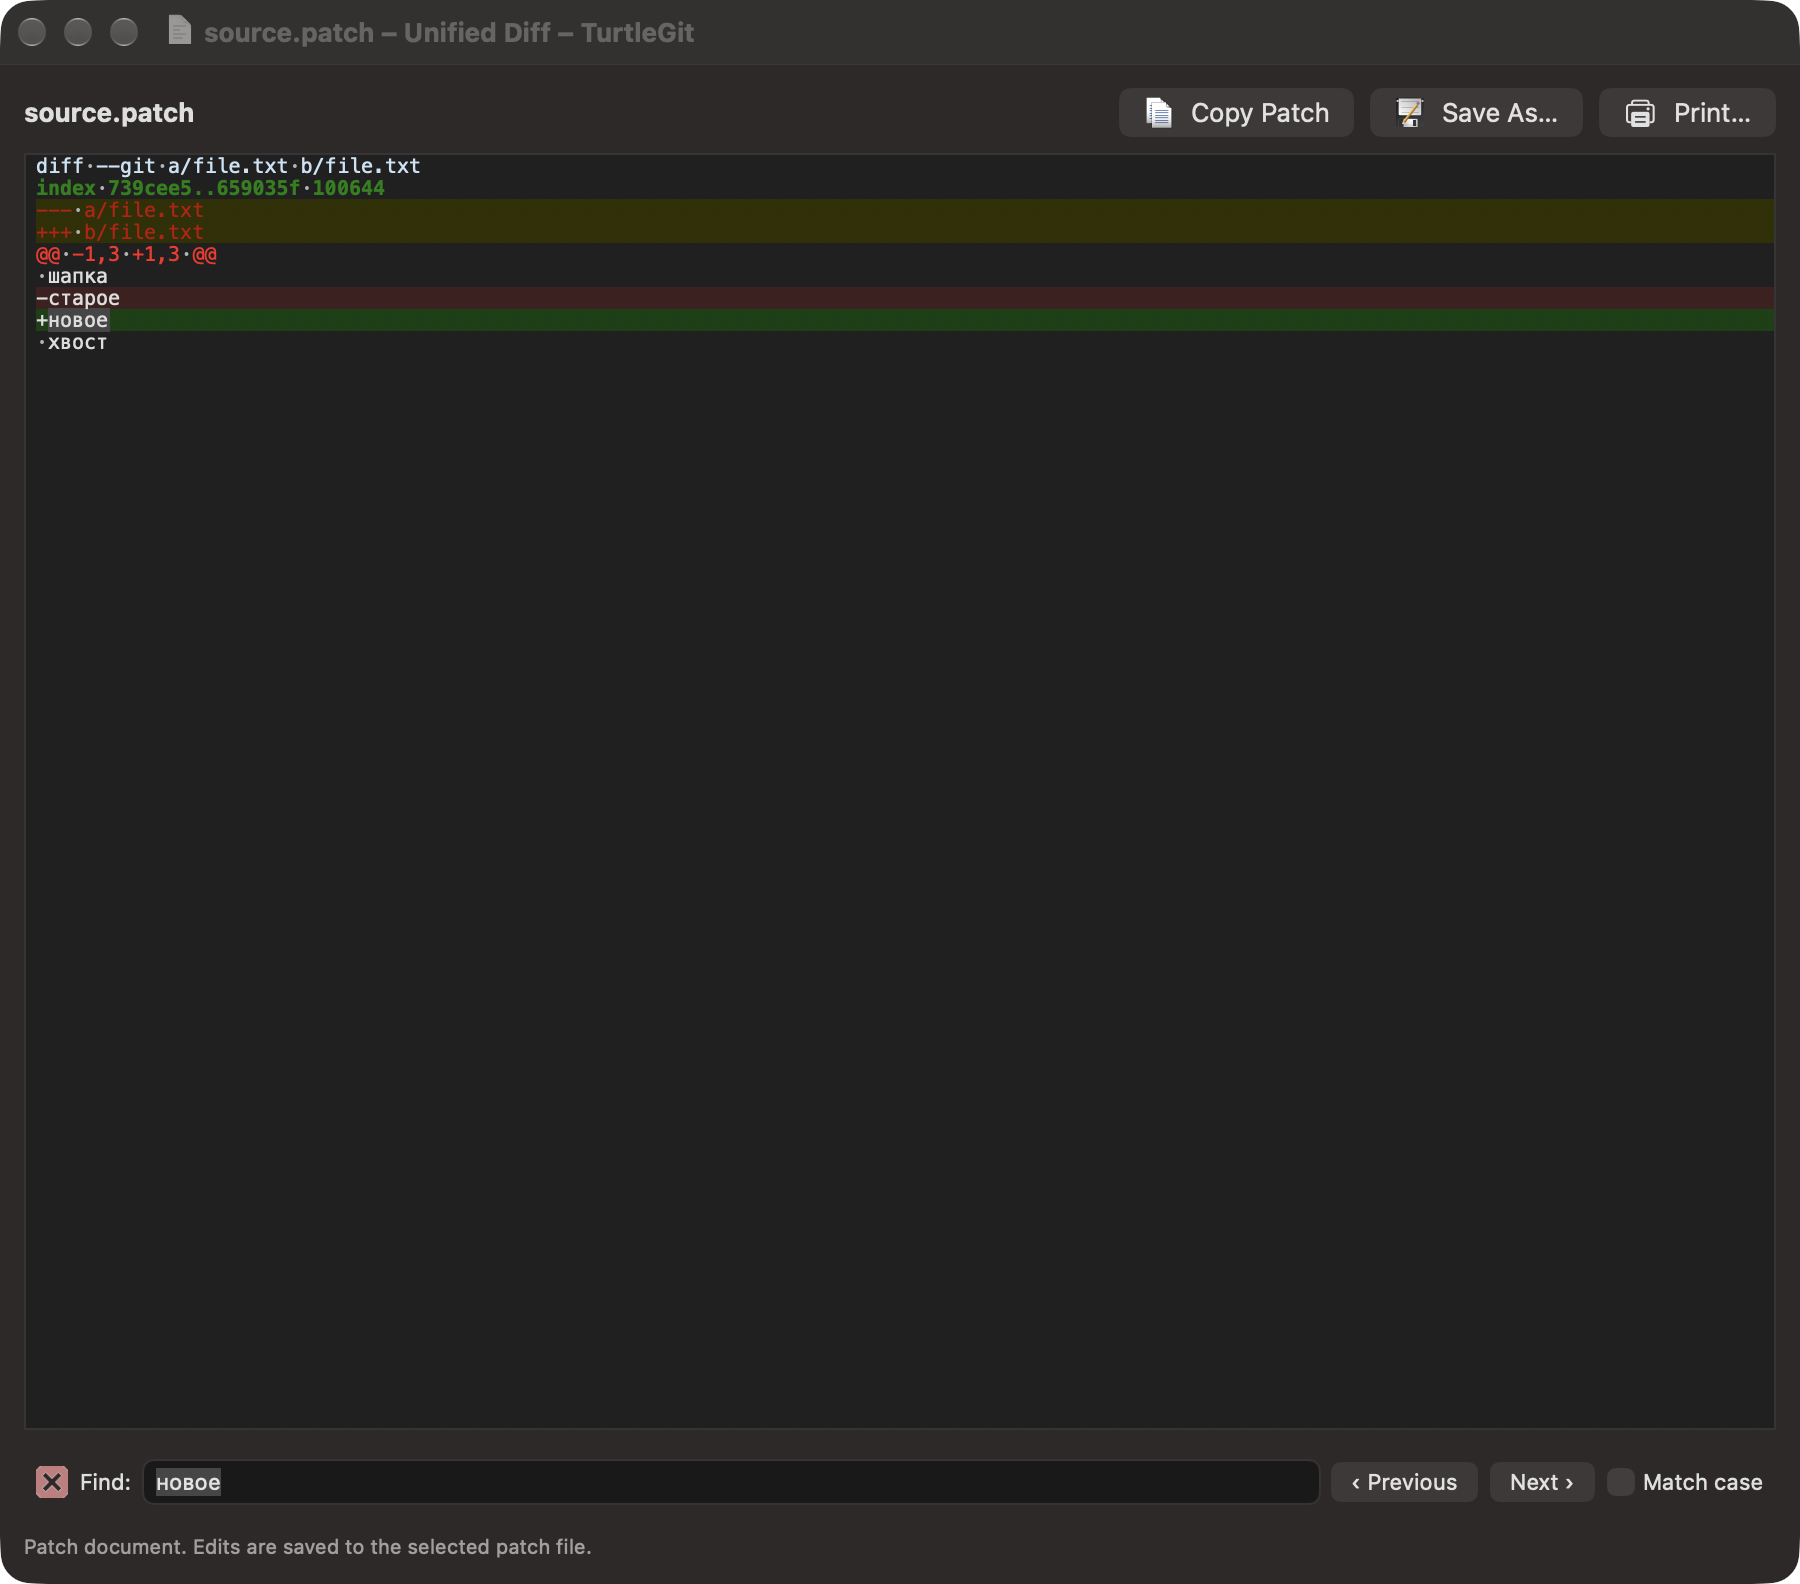Screen dimensions: 1800x1584
Task: Click the source.patch heading
Action: 109,113
